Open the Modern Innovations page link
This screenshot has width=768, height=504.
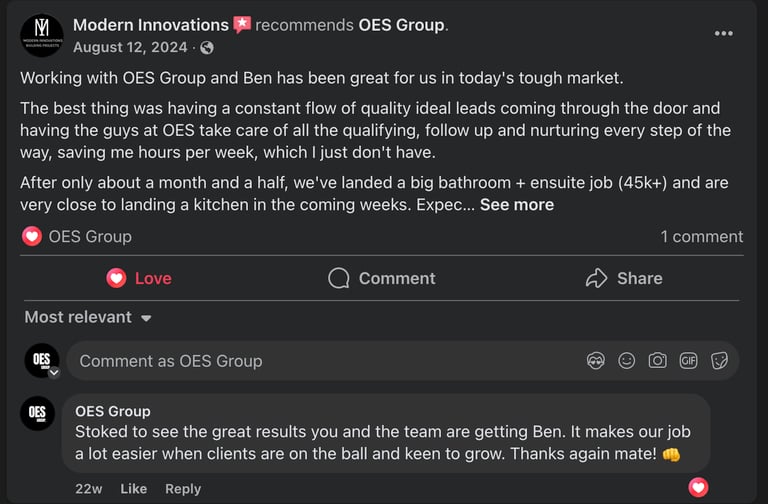(x=151, y=25)
